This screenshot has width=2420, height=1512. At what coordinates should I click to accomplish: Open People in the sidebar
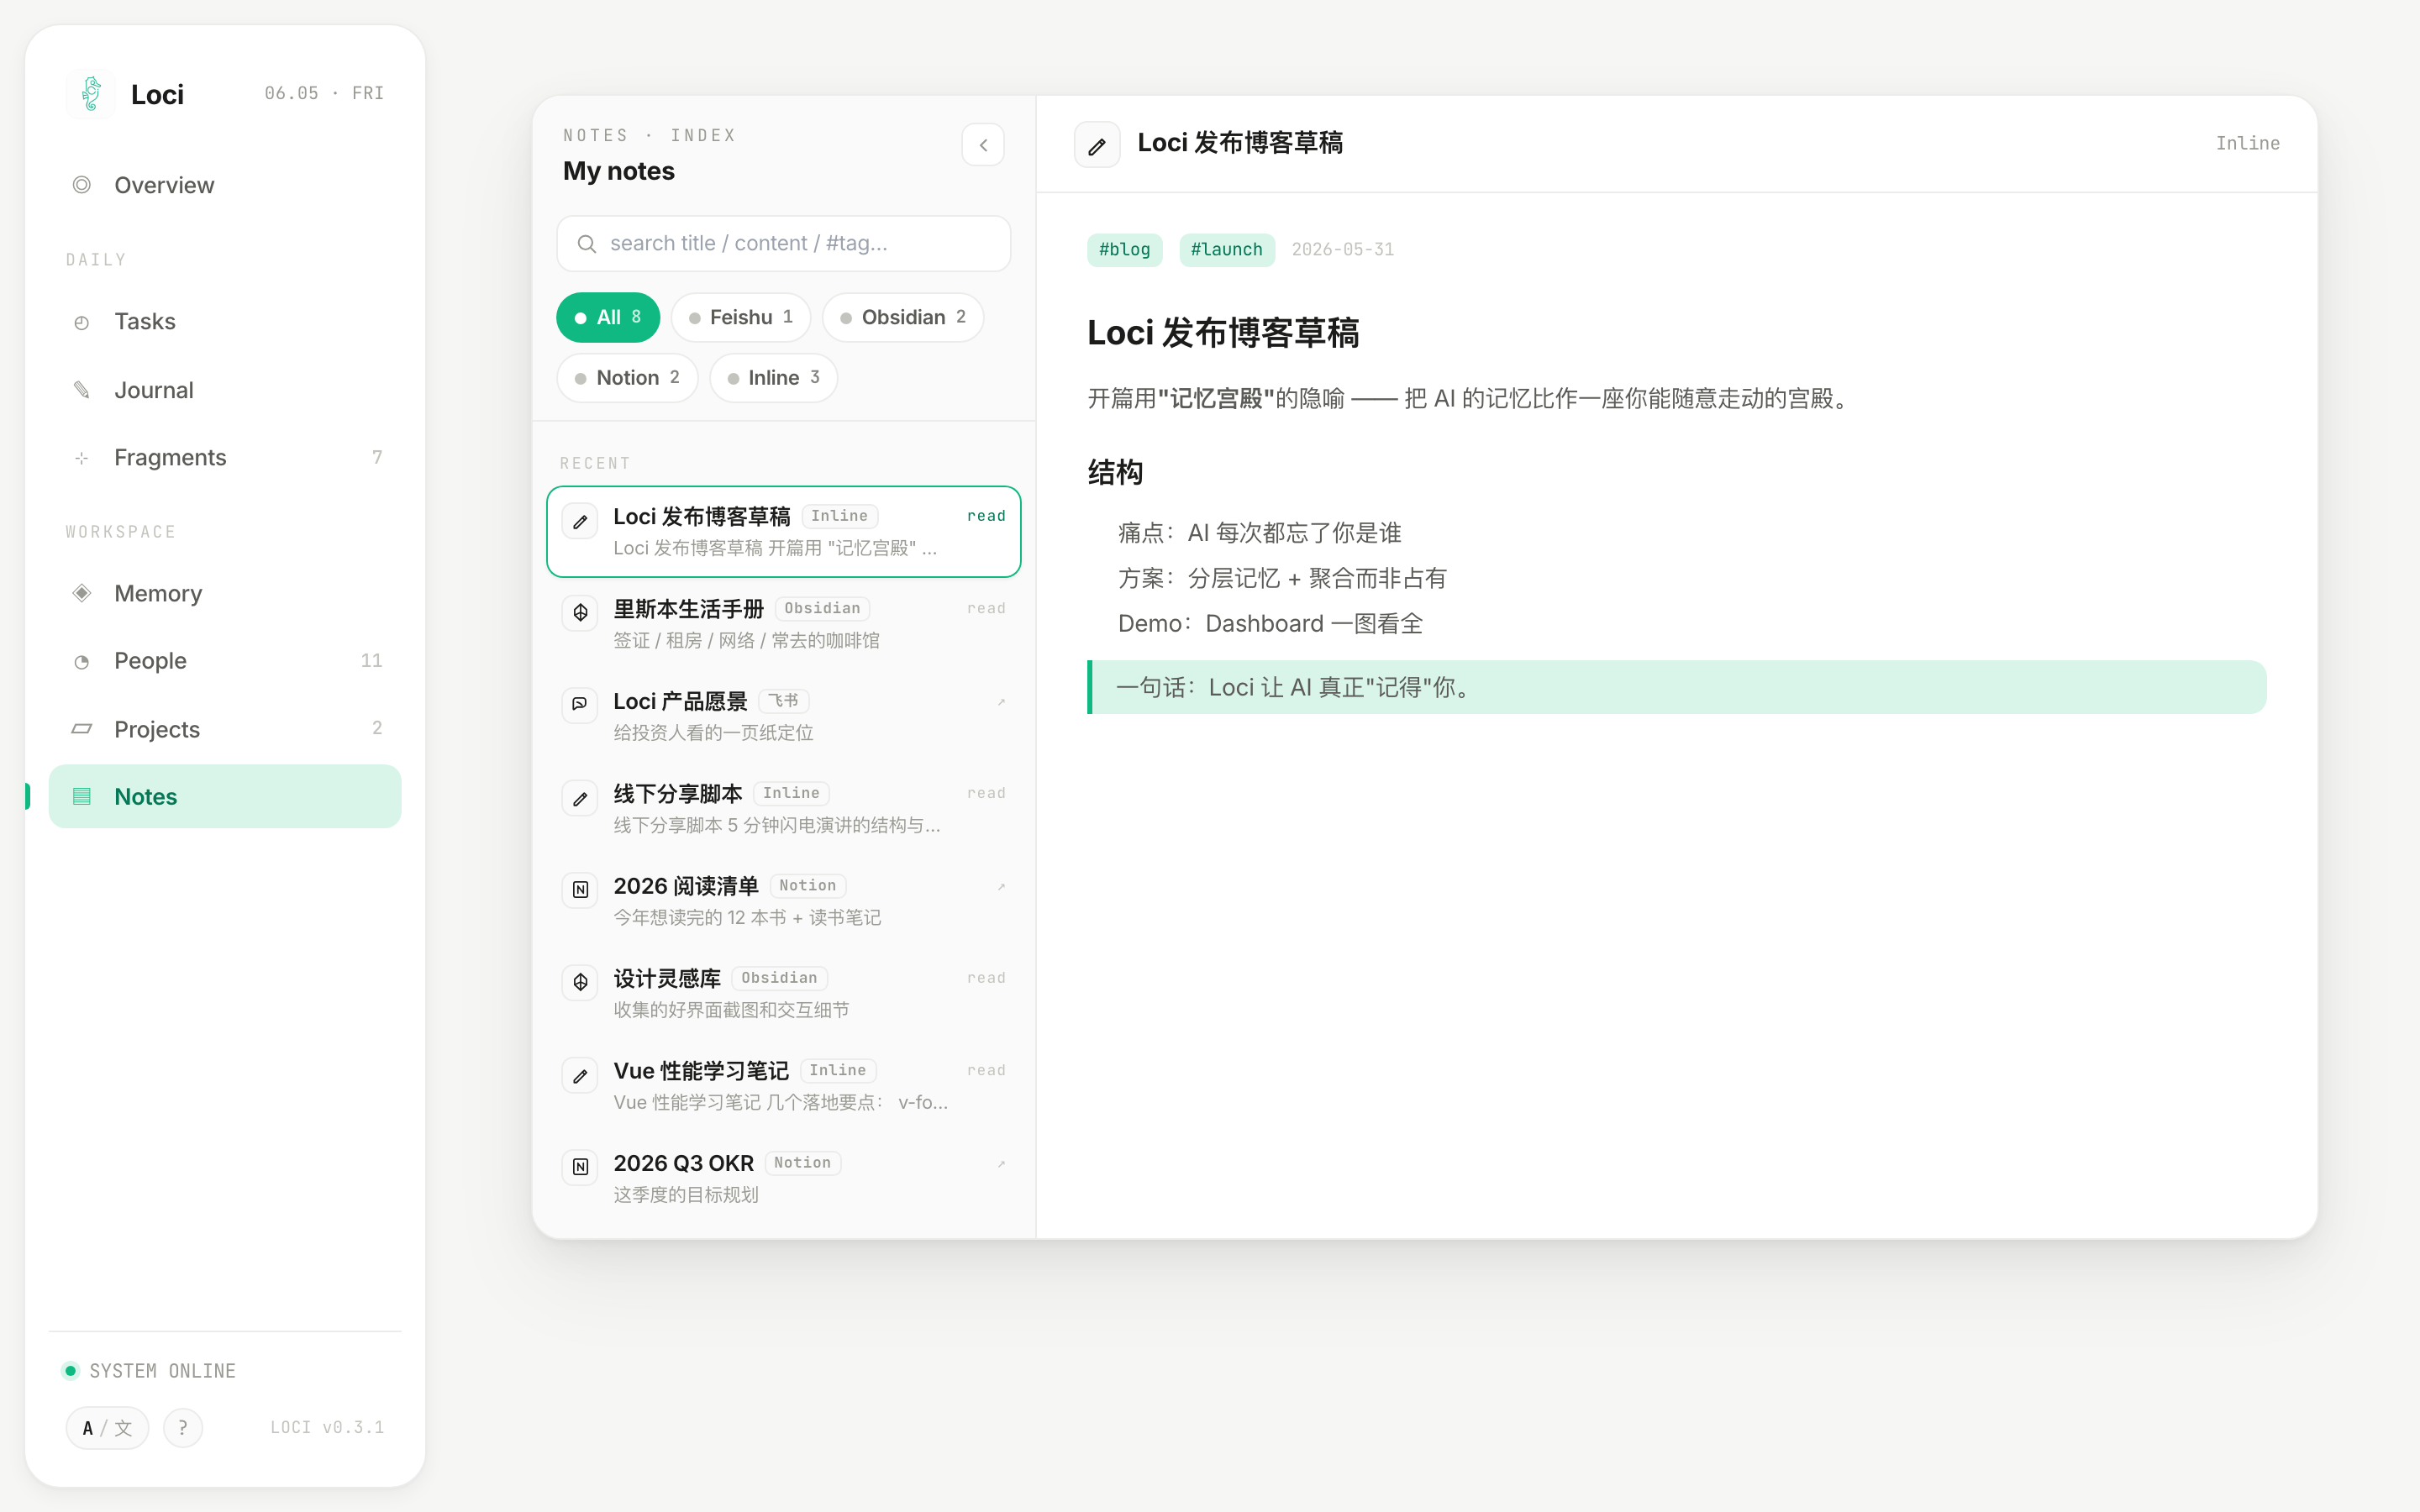pos(225,661)
